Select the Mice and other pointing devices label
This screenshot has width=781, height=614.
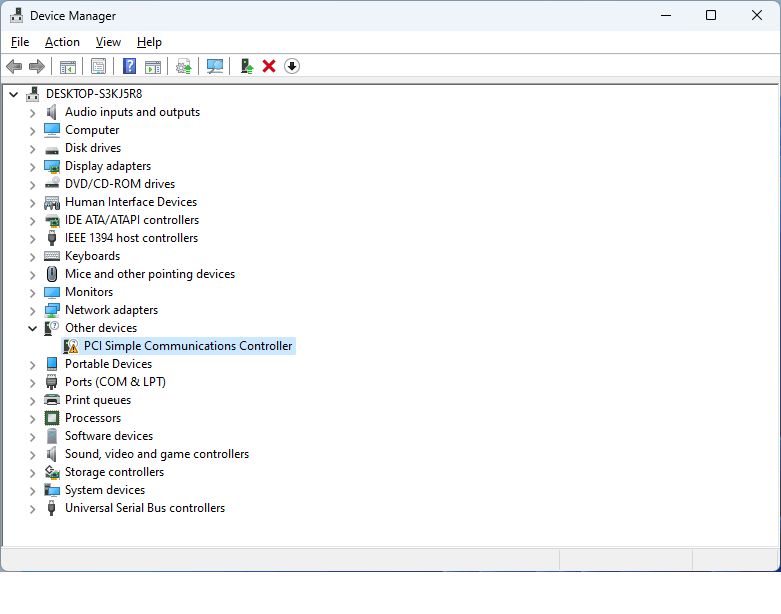(150, 274)
